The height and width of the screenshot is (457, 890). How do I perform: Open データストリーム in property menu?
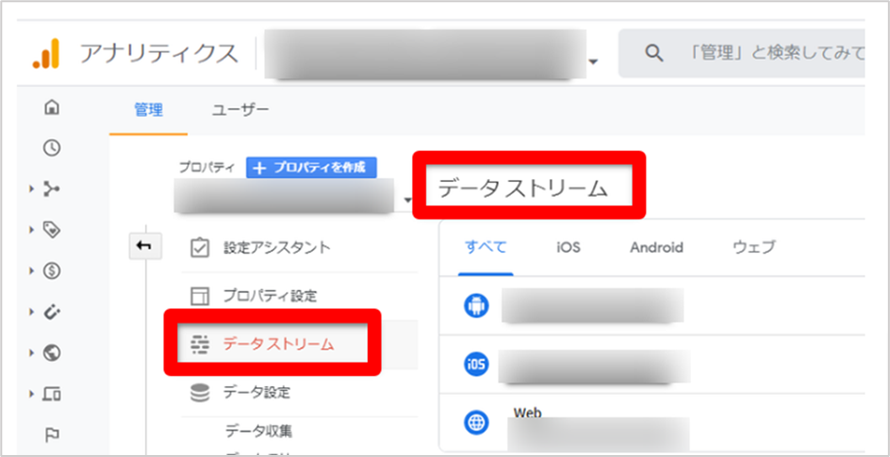point(279,344)
